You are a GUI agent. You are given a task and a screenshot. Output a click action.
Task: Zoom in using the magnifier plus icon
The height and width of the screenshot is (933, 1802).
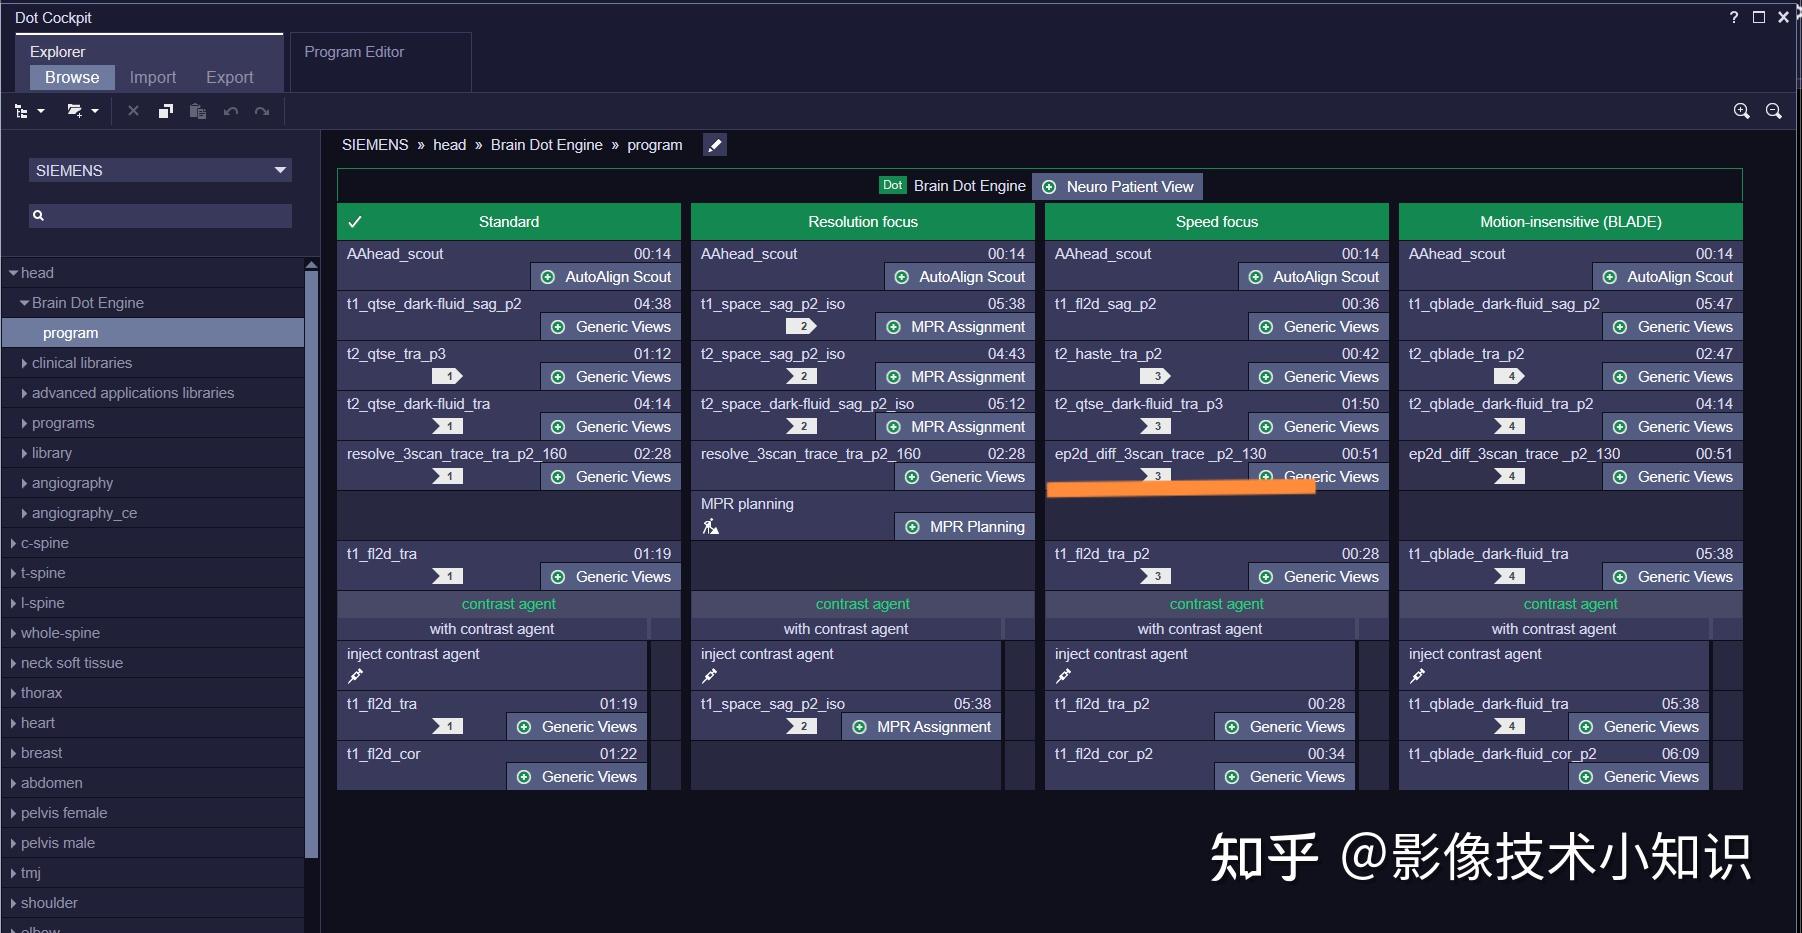point(1741,111)
